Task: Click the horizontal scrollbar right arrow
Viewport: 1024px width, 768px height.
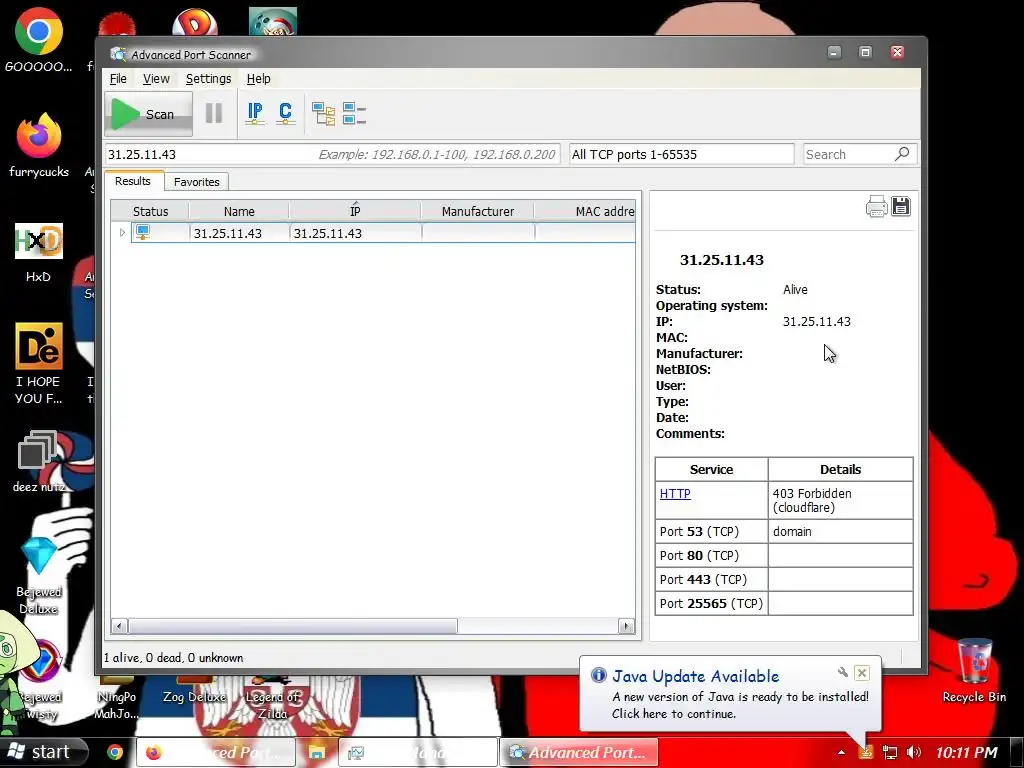Action: tap(626, 626)
